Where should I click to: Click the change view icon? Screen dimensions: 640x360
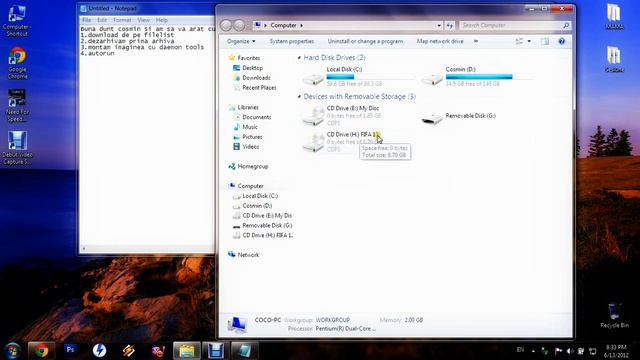point(519,41)
